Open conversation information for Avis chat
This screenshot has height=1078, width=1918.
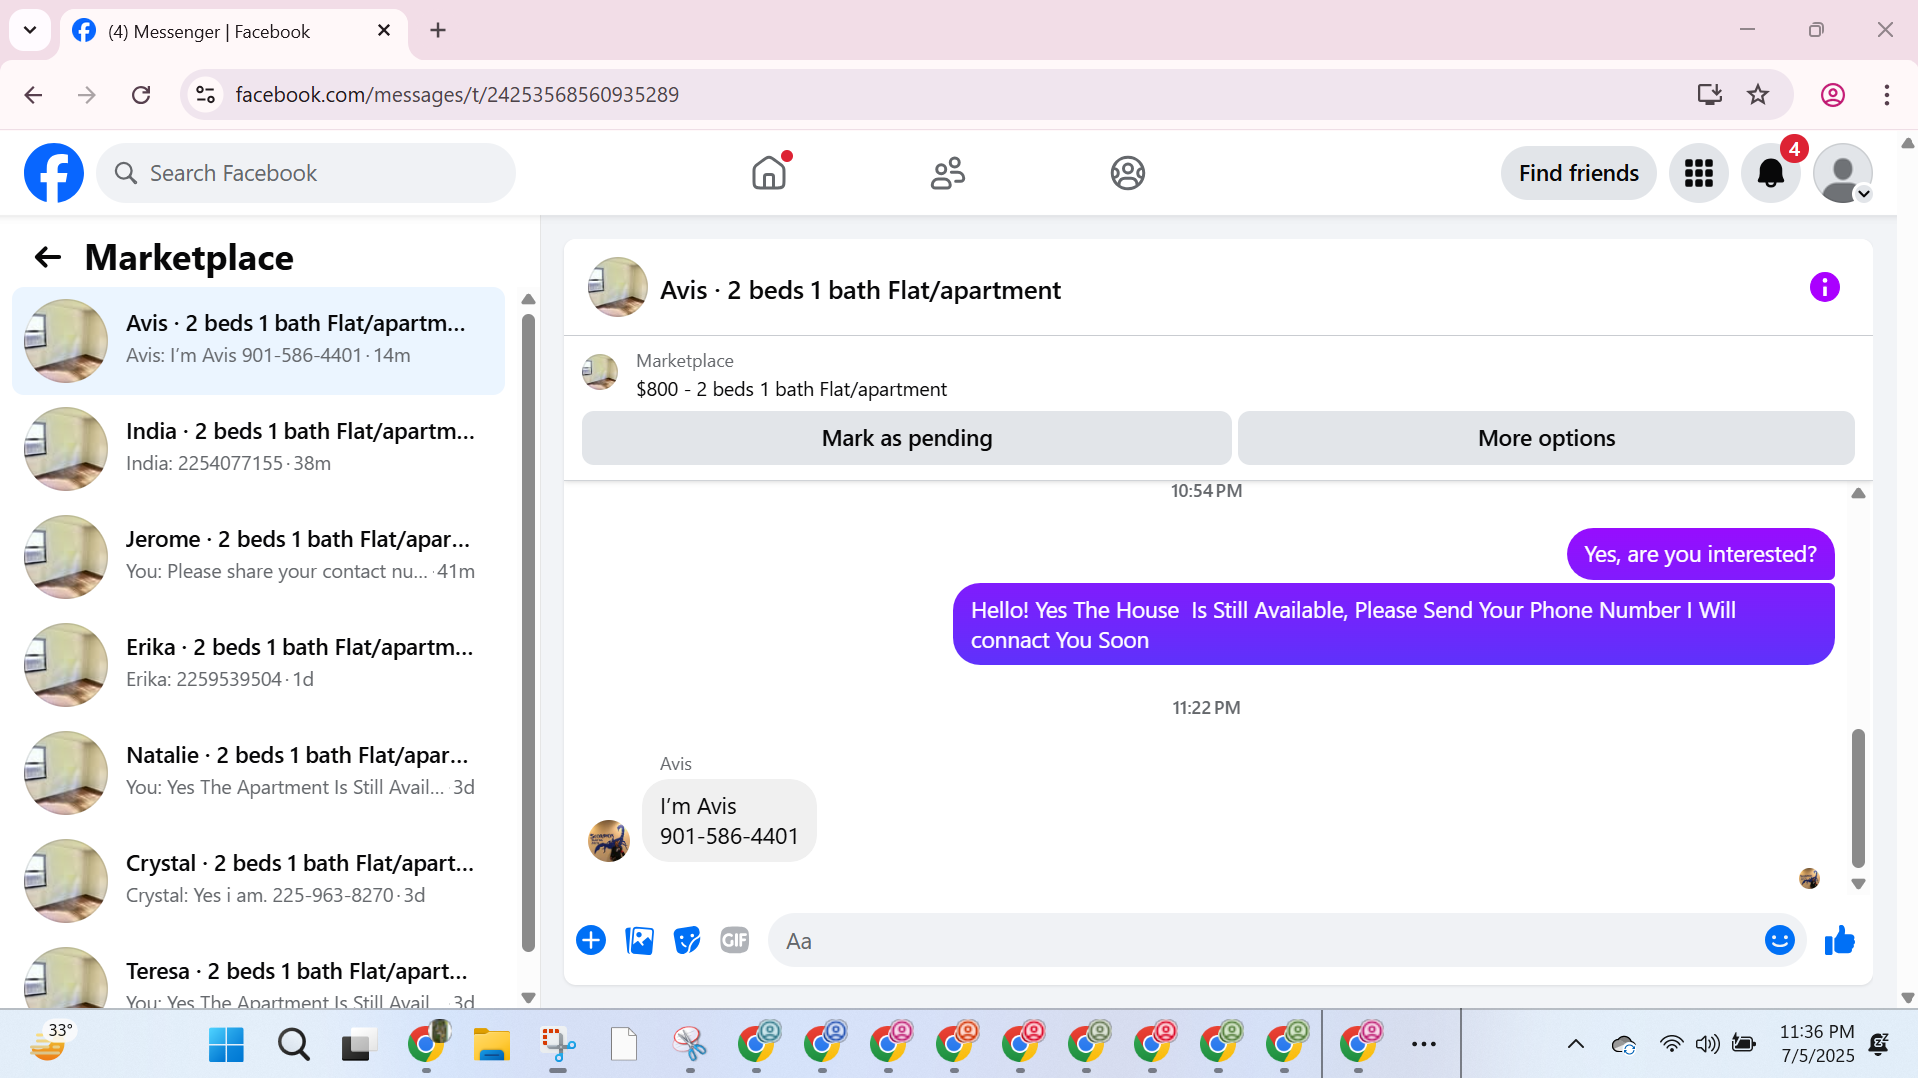pos(1824,288)
